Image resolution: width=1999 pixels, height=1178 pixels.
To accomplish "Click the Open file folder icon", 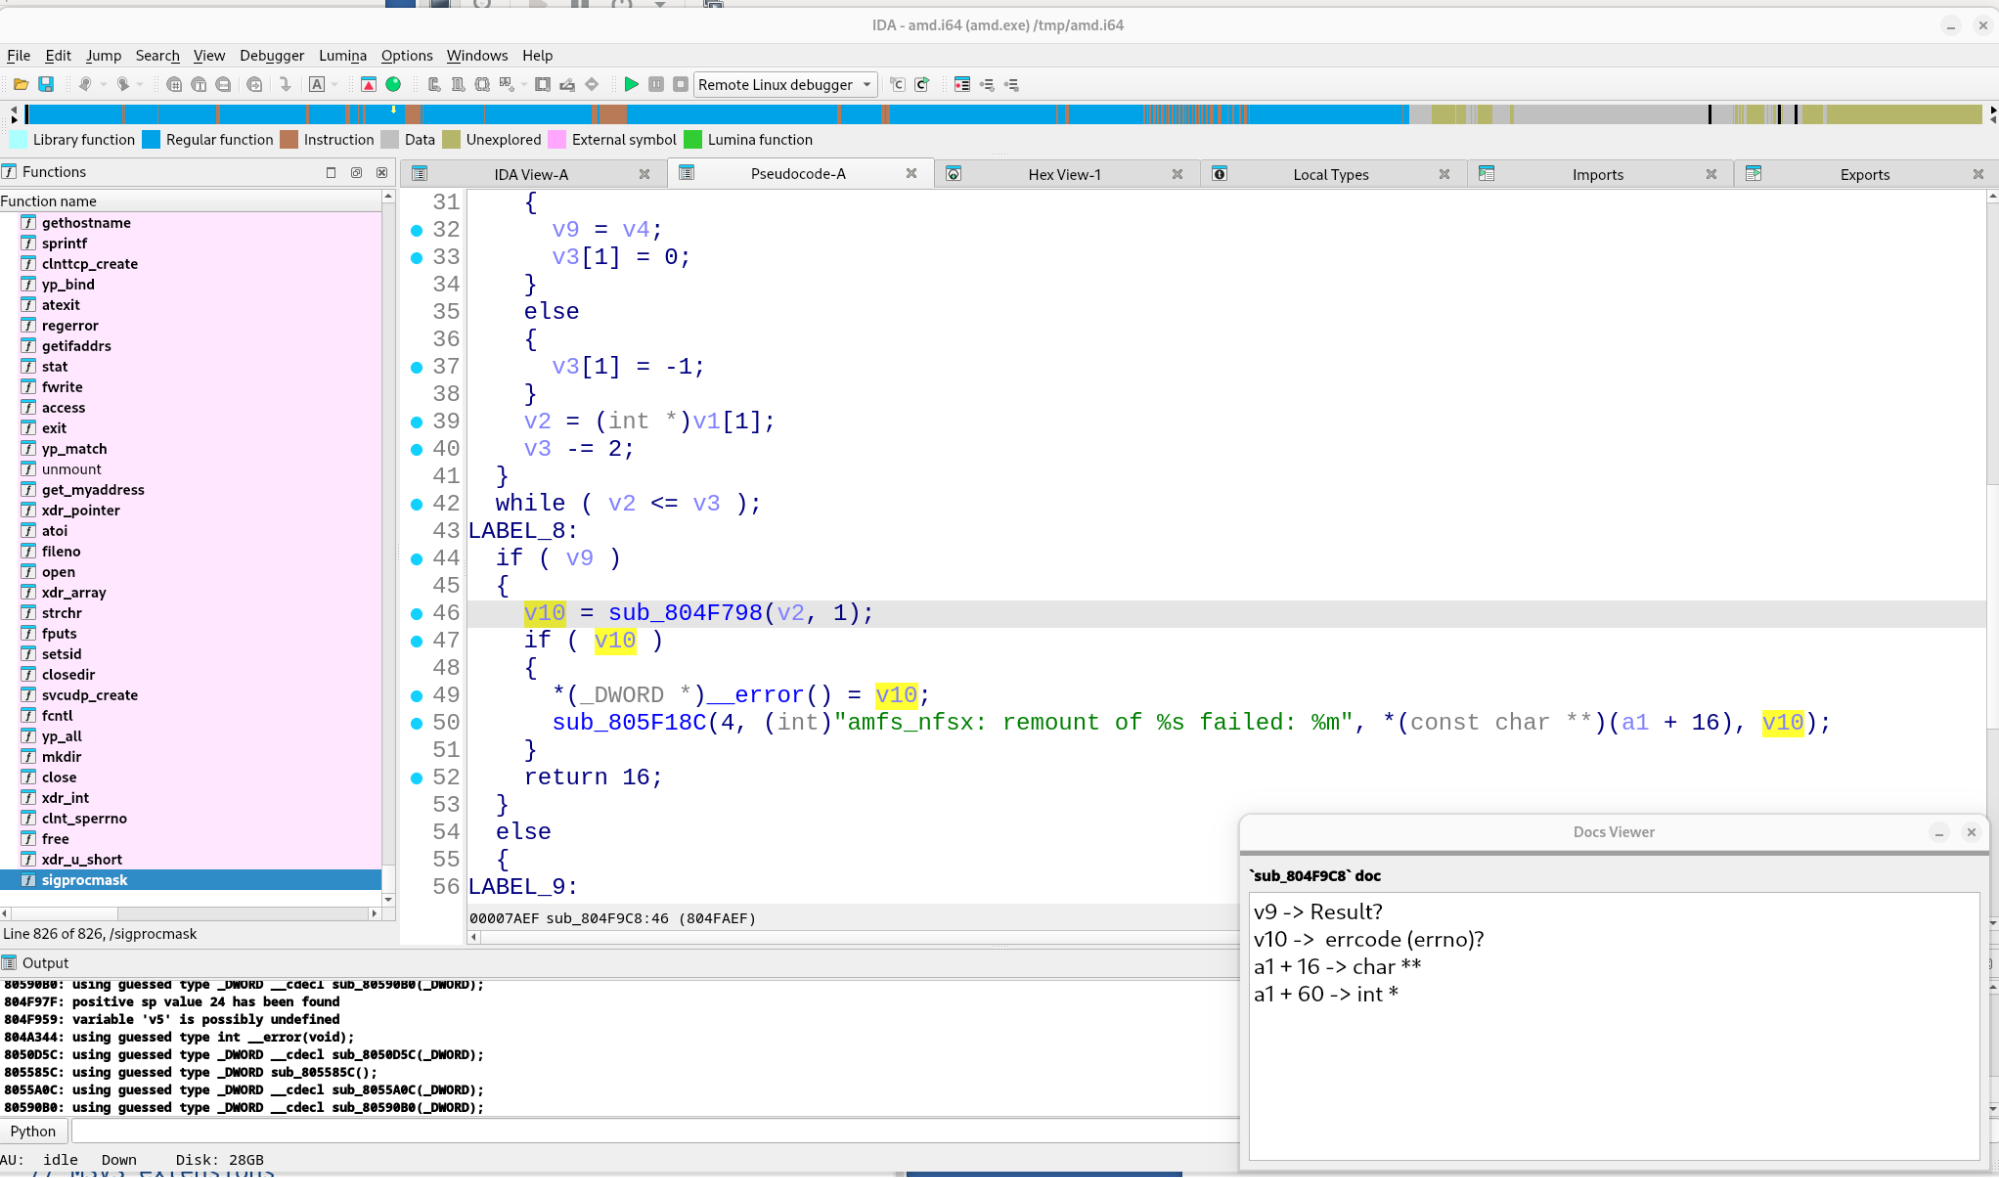I will (20, 85).
